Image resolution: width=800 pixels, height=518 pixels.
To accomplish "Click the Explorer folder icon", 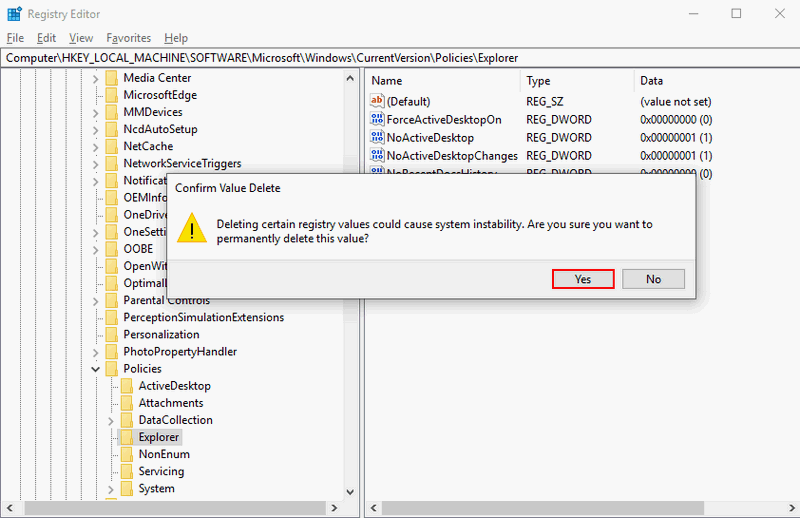I will 127,437.
